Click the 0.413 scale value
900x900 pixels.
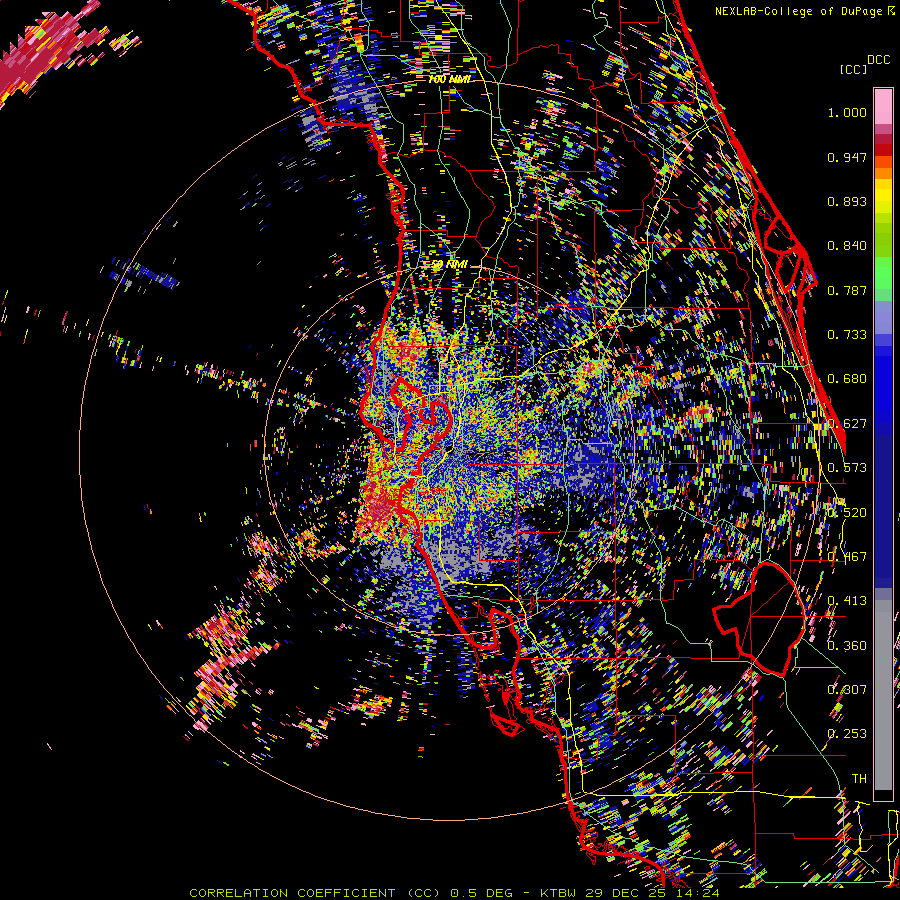(847, 601)
